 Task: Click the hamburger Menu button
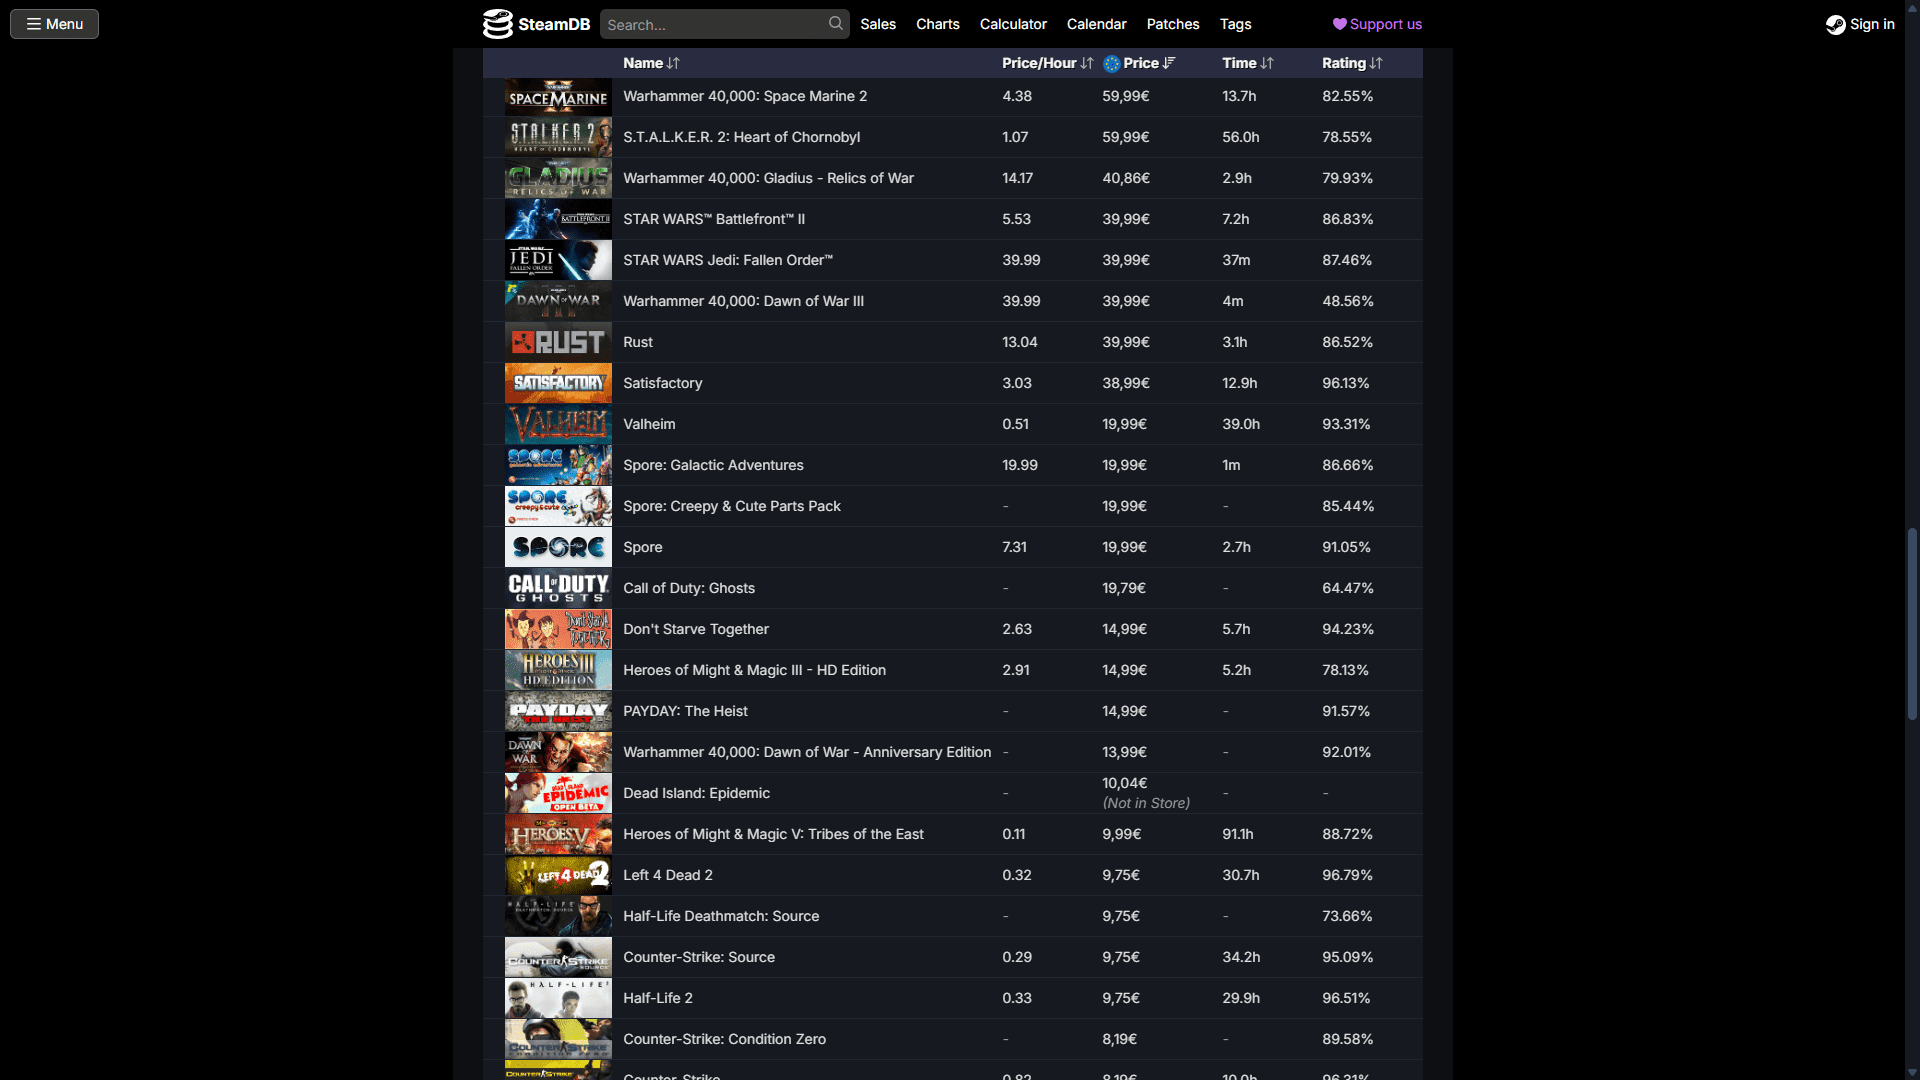54,24
